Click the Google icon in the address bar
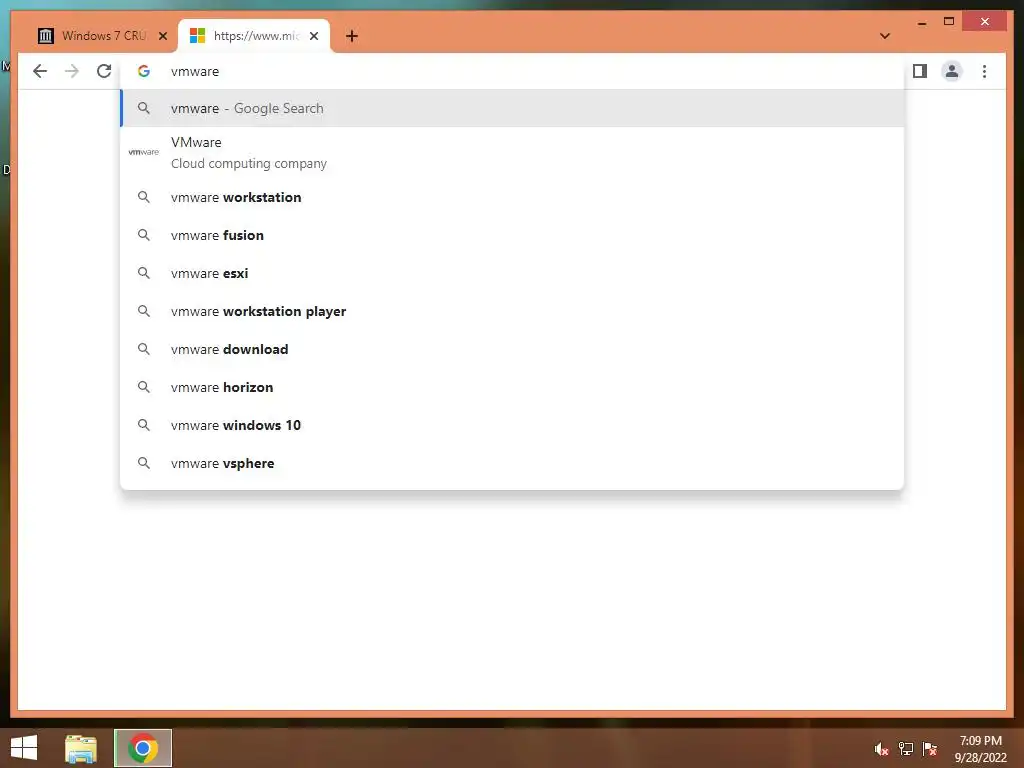This screenshot has width=1024, height=768. point(144,71)
